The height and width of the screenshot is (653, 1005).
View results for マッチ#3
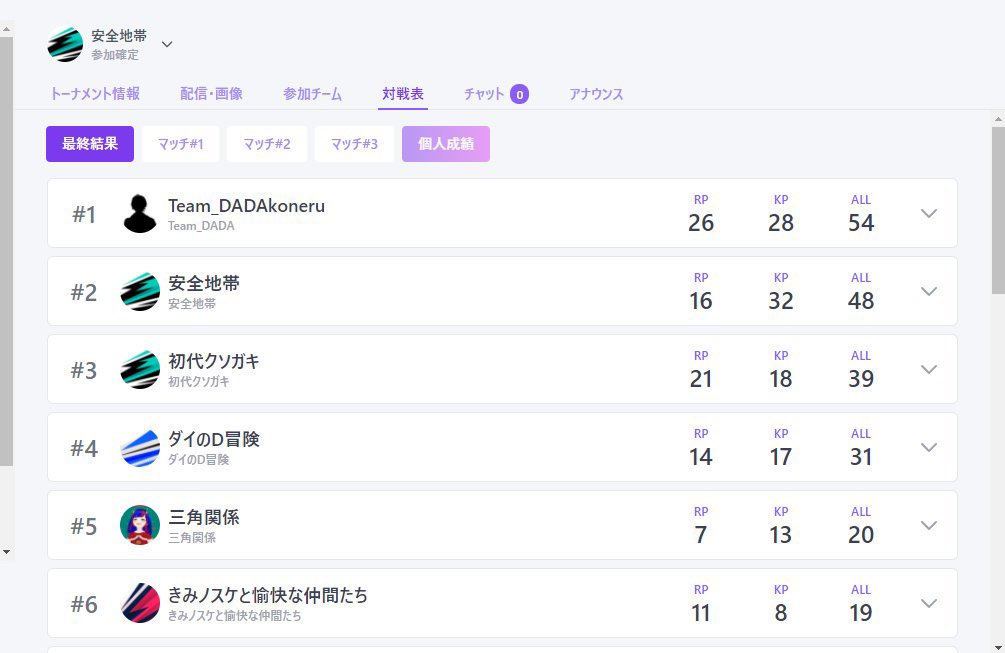[354, 144]
